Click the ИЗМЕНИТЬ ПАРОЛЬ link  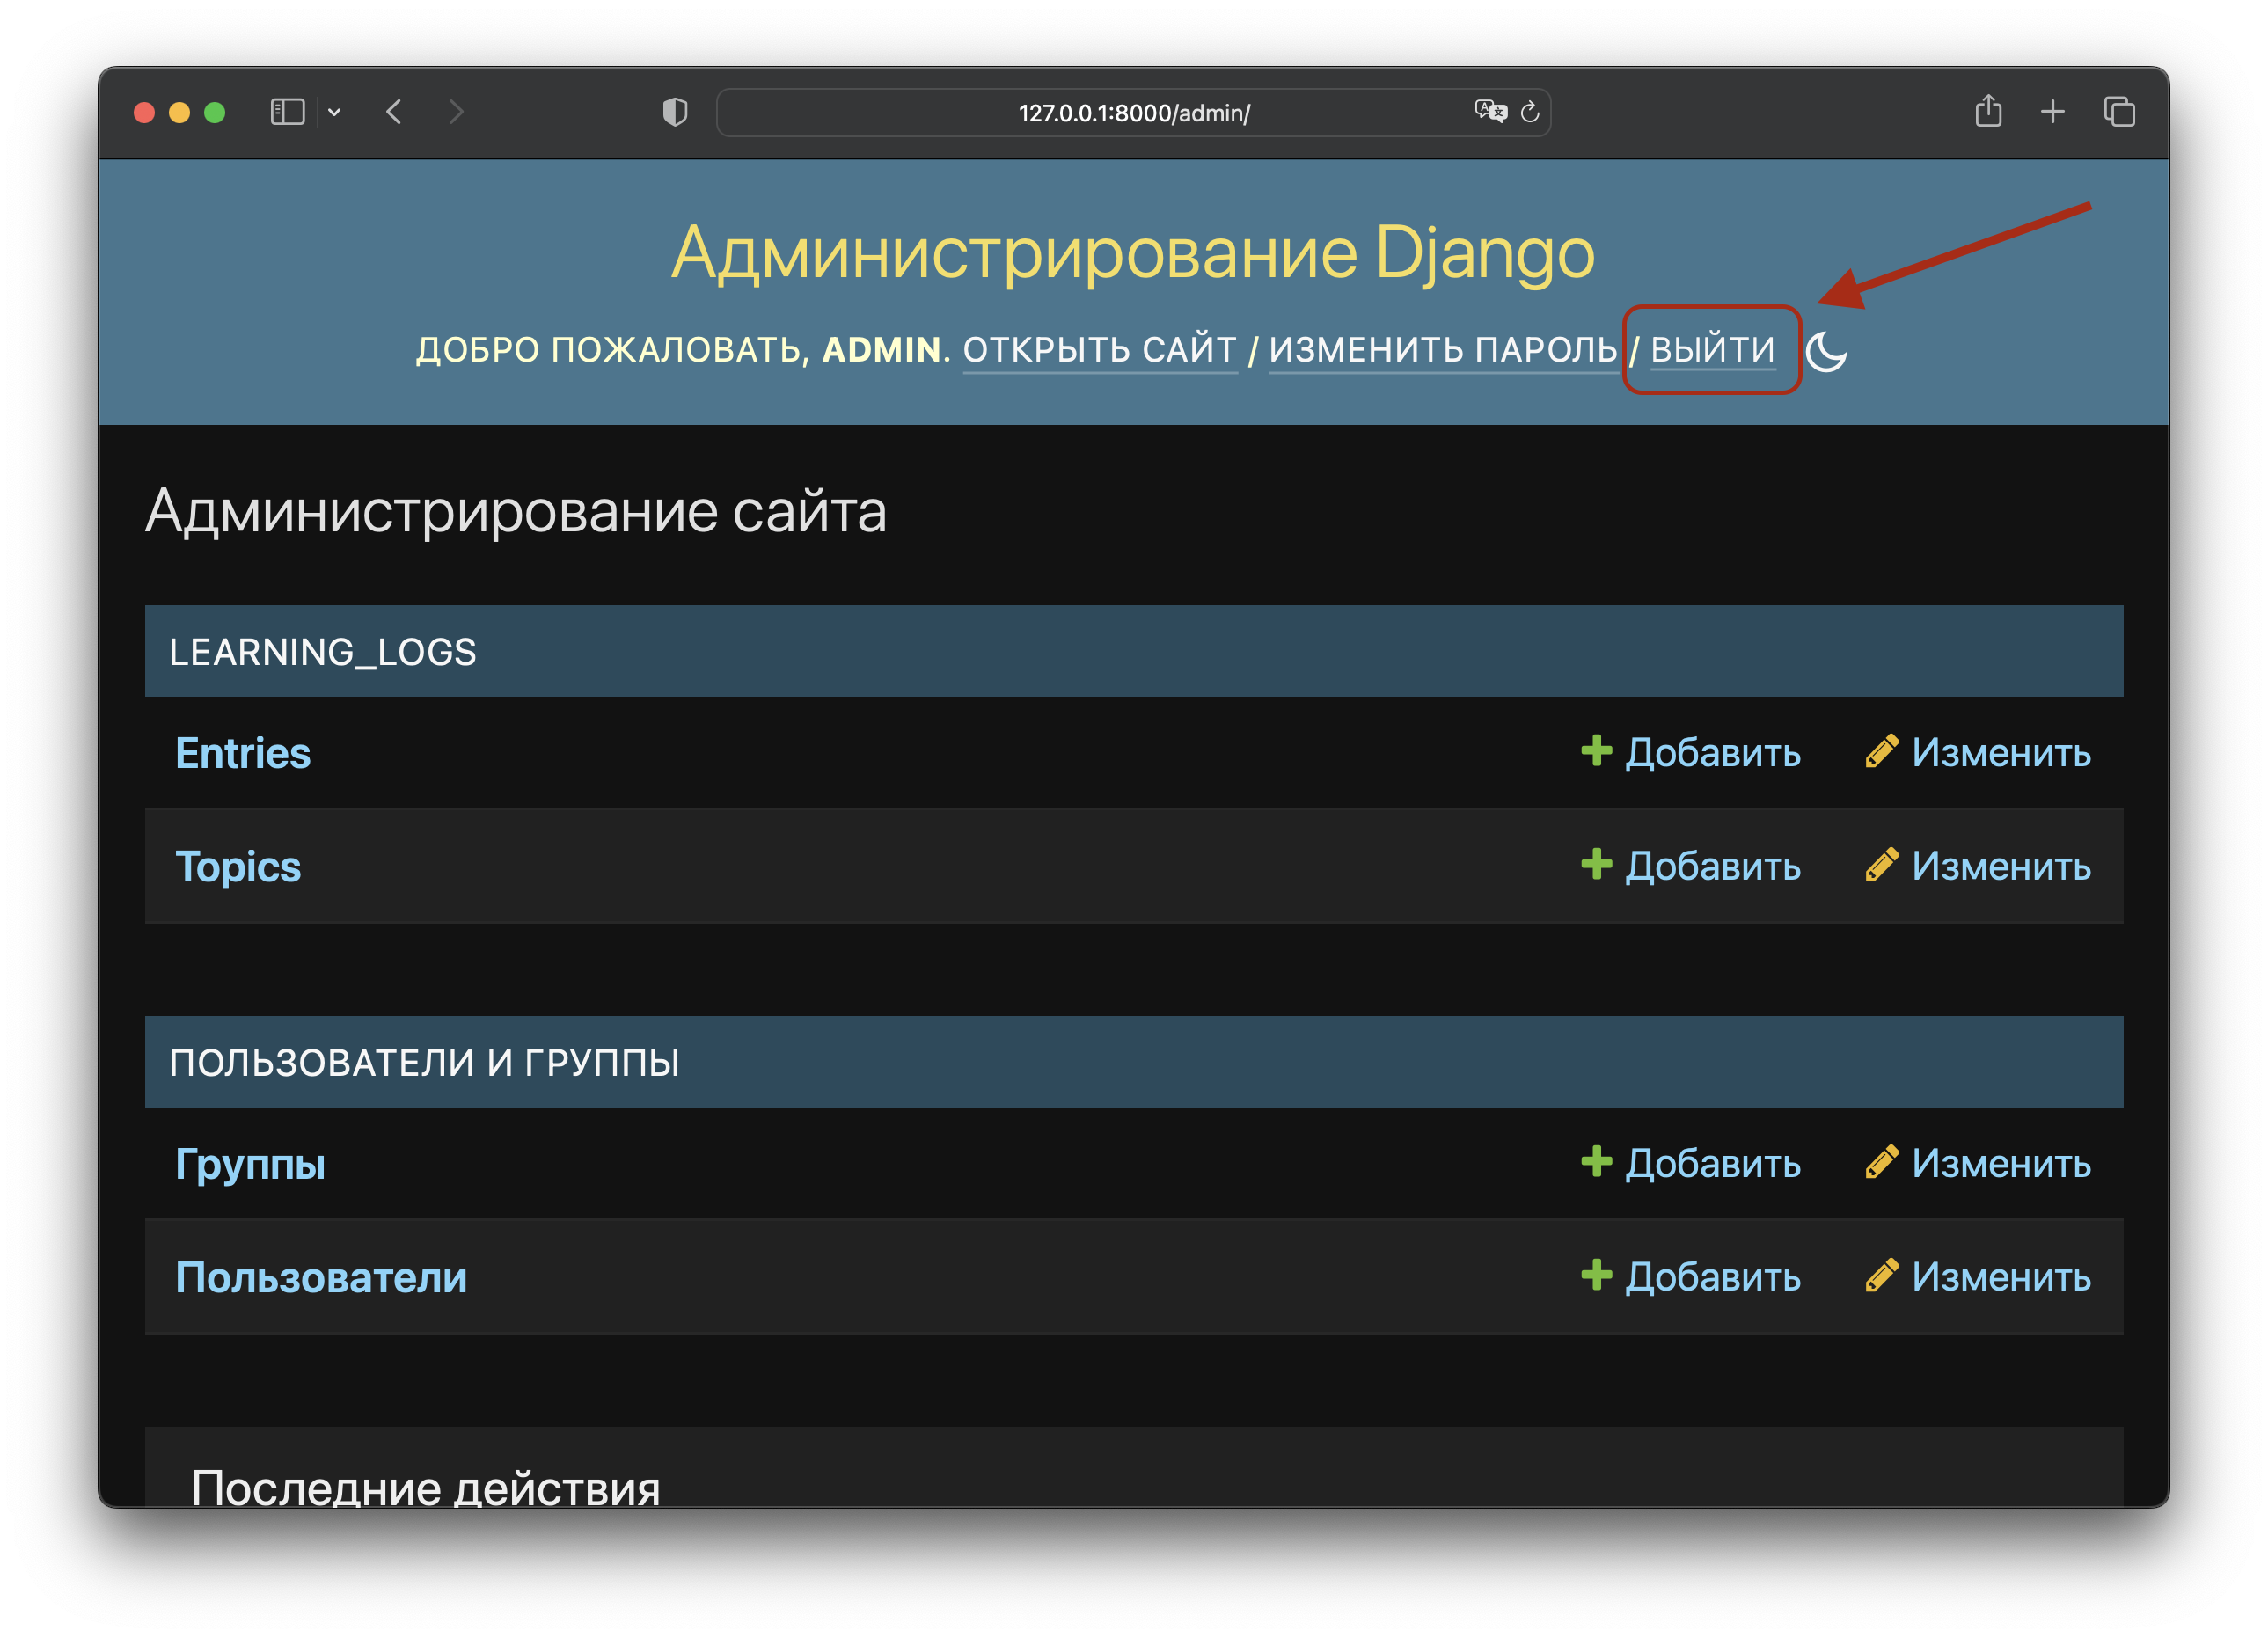click(1443, 350)
